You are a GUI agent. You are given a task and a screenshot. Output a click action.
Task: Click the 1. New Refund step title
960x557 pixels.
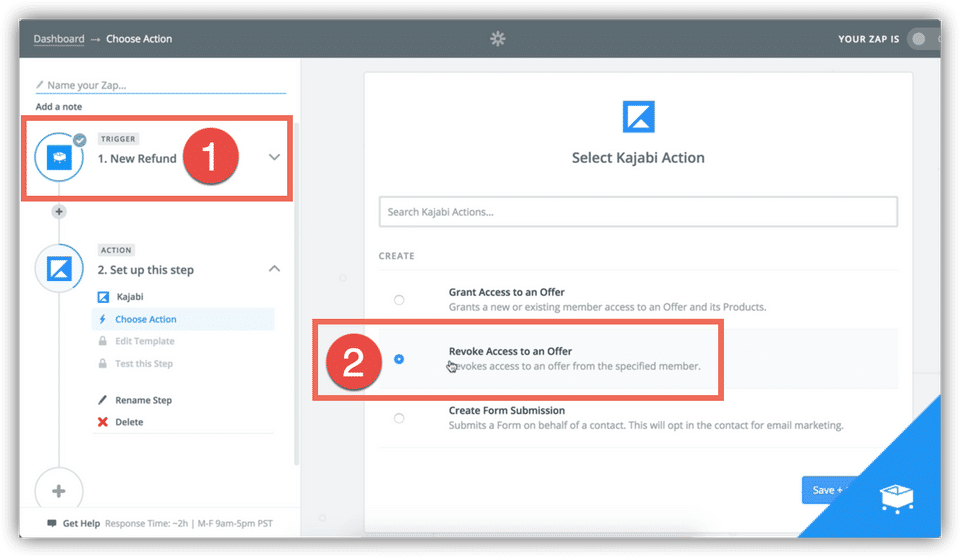click(137, 159)
